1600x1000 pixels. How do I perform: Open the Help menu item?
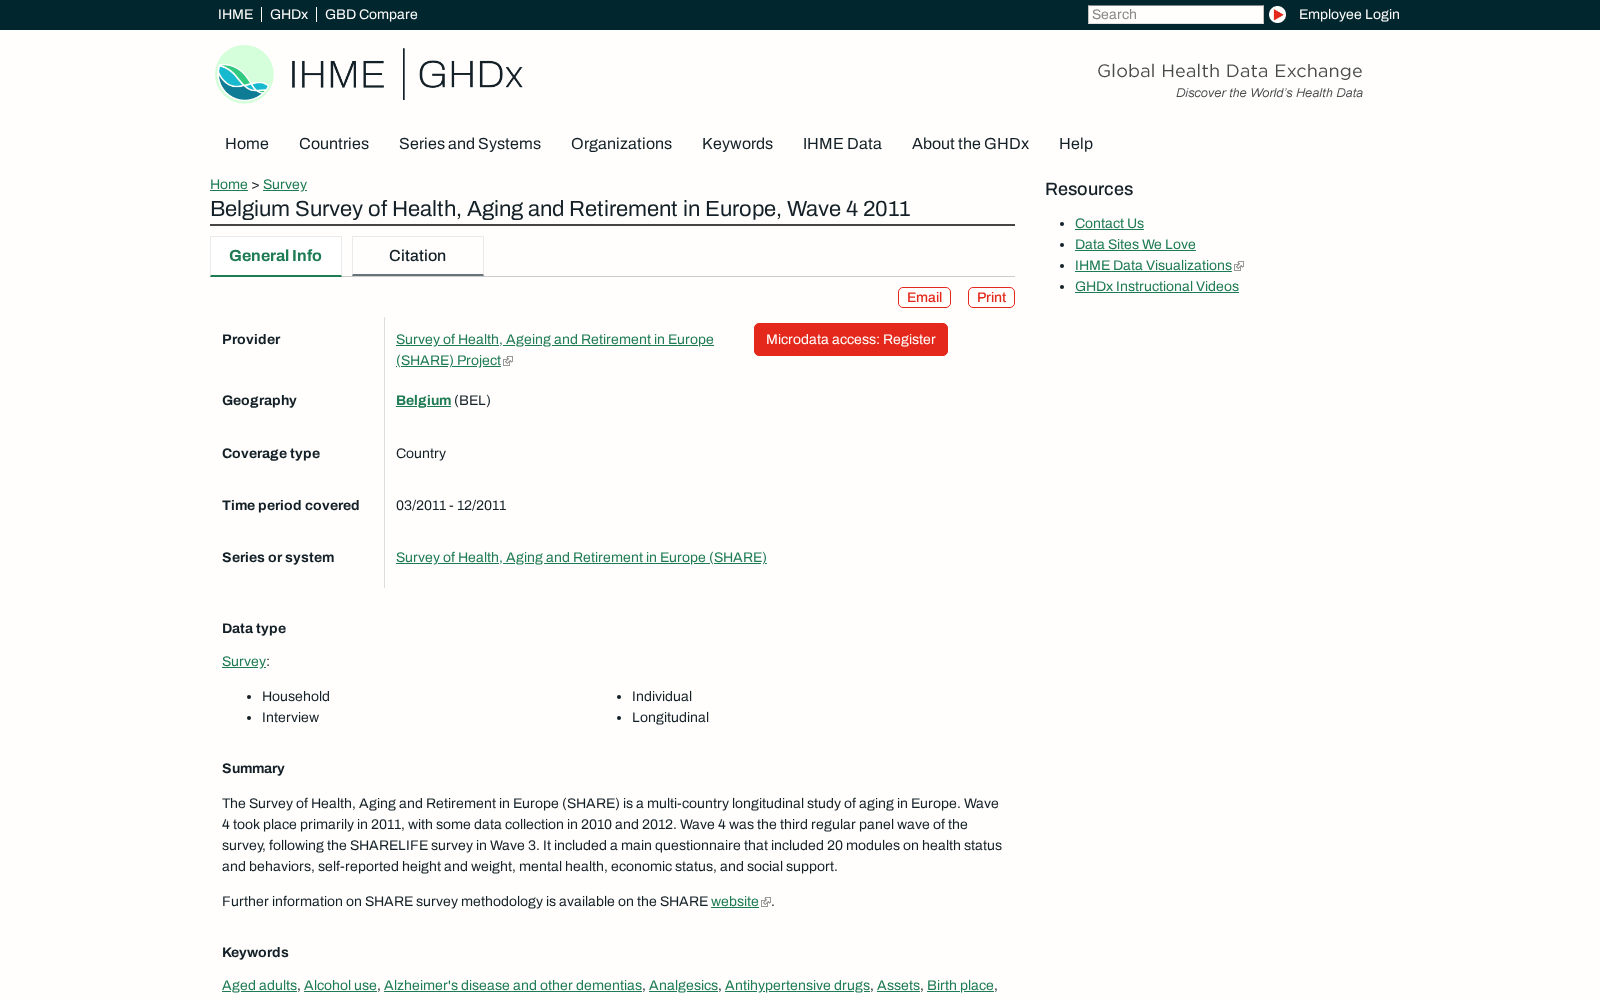(x=1076, y=144)
